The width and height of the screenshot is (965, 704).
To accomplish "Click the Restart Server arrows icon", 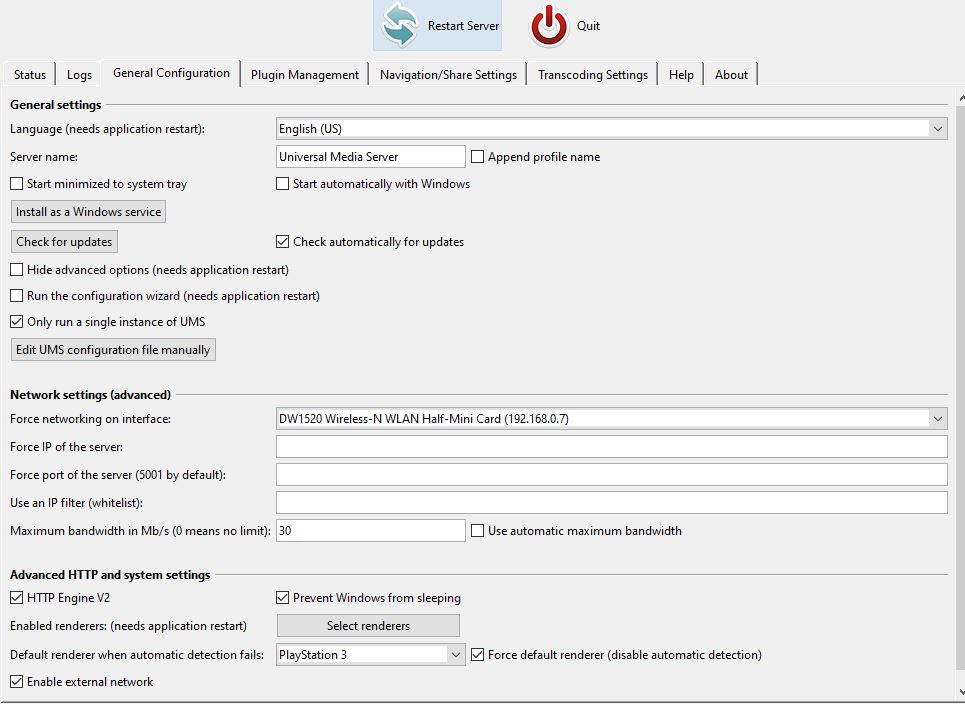I will coord(399,26).
